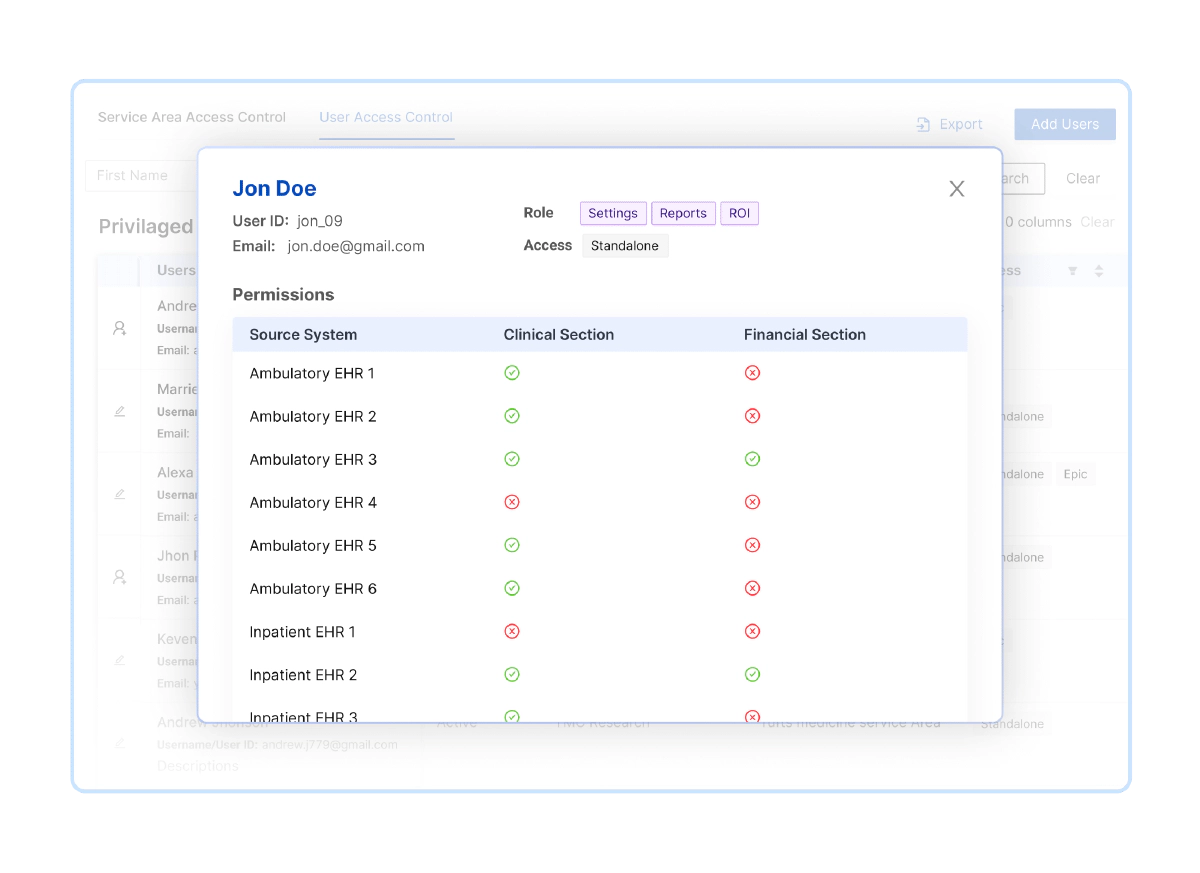Image resolution: width=1200 pixels, height=873 pixels.
Task: Click Ambulatory EHR 6 Financial Section cross icon
Action: [753, 588]
